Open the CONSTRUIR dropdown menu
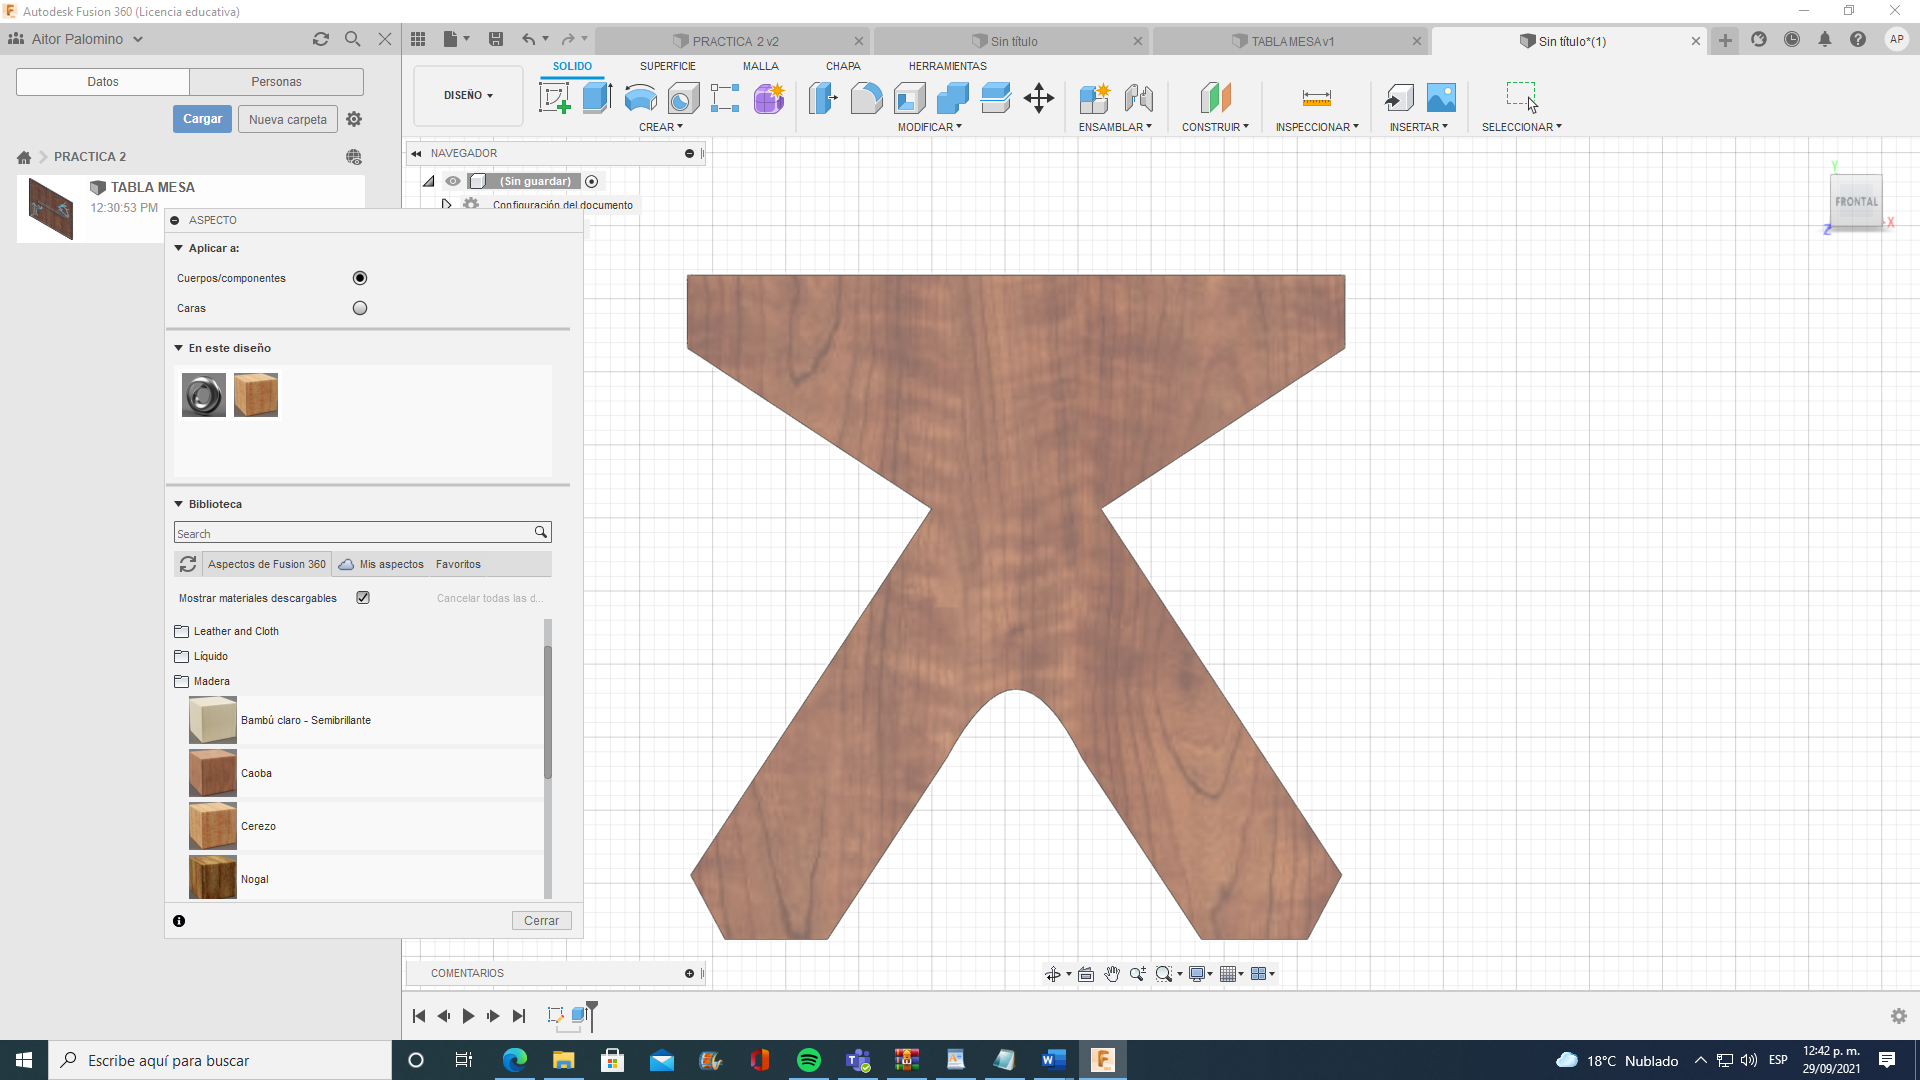Image resolution: width=1920 pixels, height=1080 pixels. [x=1215, y=127]
